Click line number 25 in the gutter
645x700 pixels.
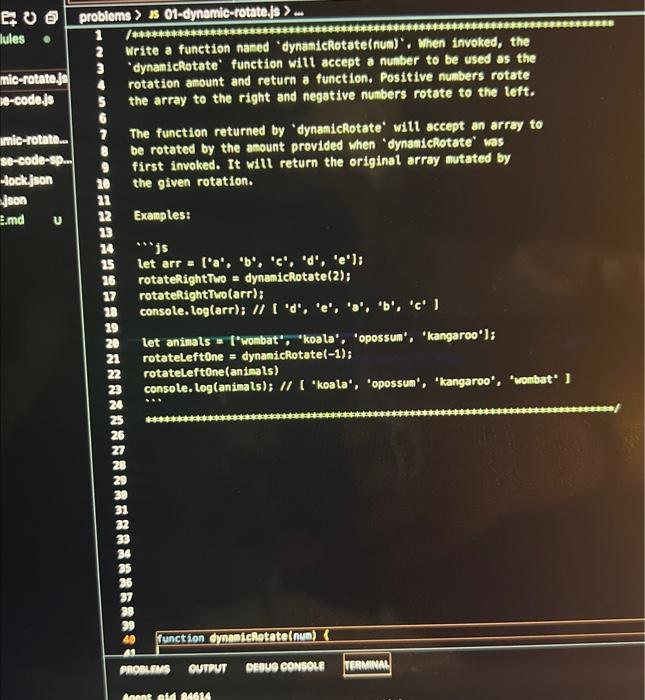(x=117, y=420)
